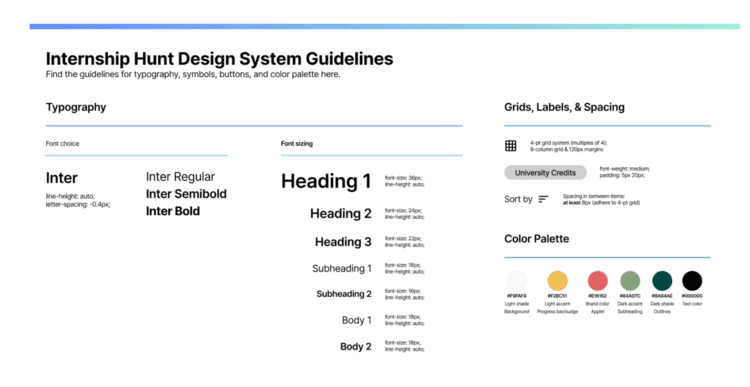Click the Inter Semibold sample
The width and height of the screenshot is (750, 387).
(x=186, y=194)
